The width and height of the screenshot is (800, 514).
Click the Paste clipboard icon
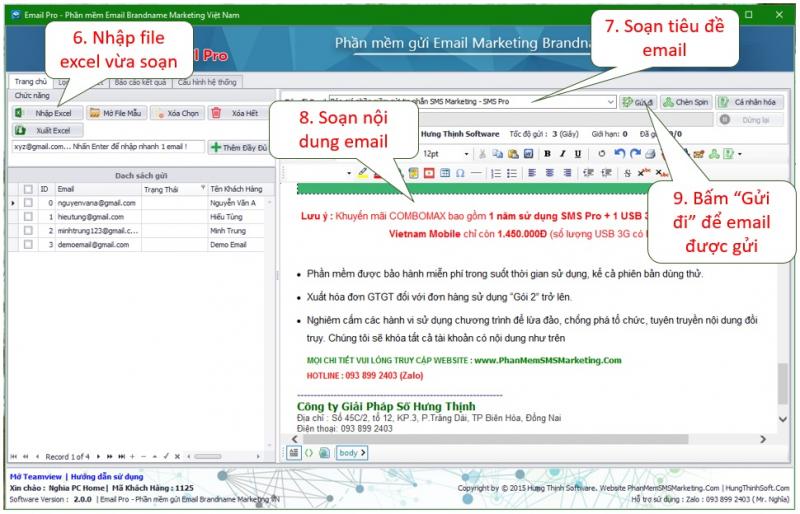click(513, 154)
